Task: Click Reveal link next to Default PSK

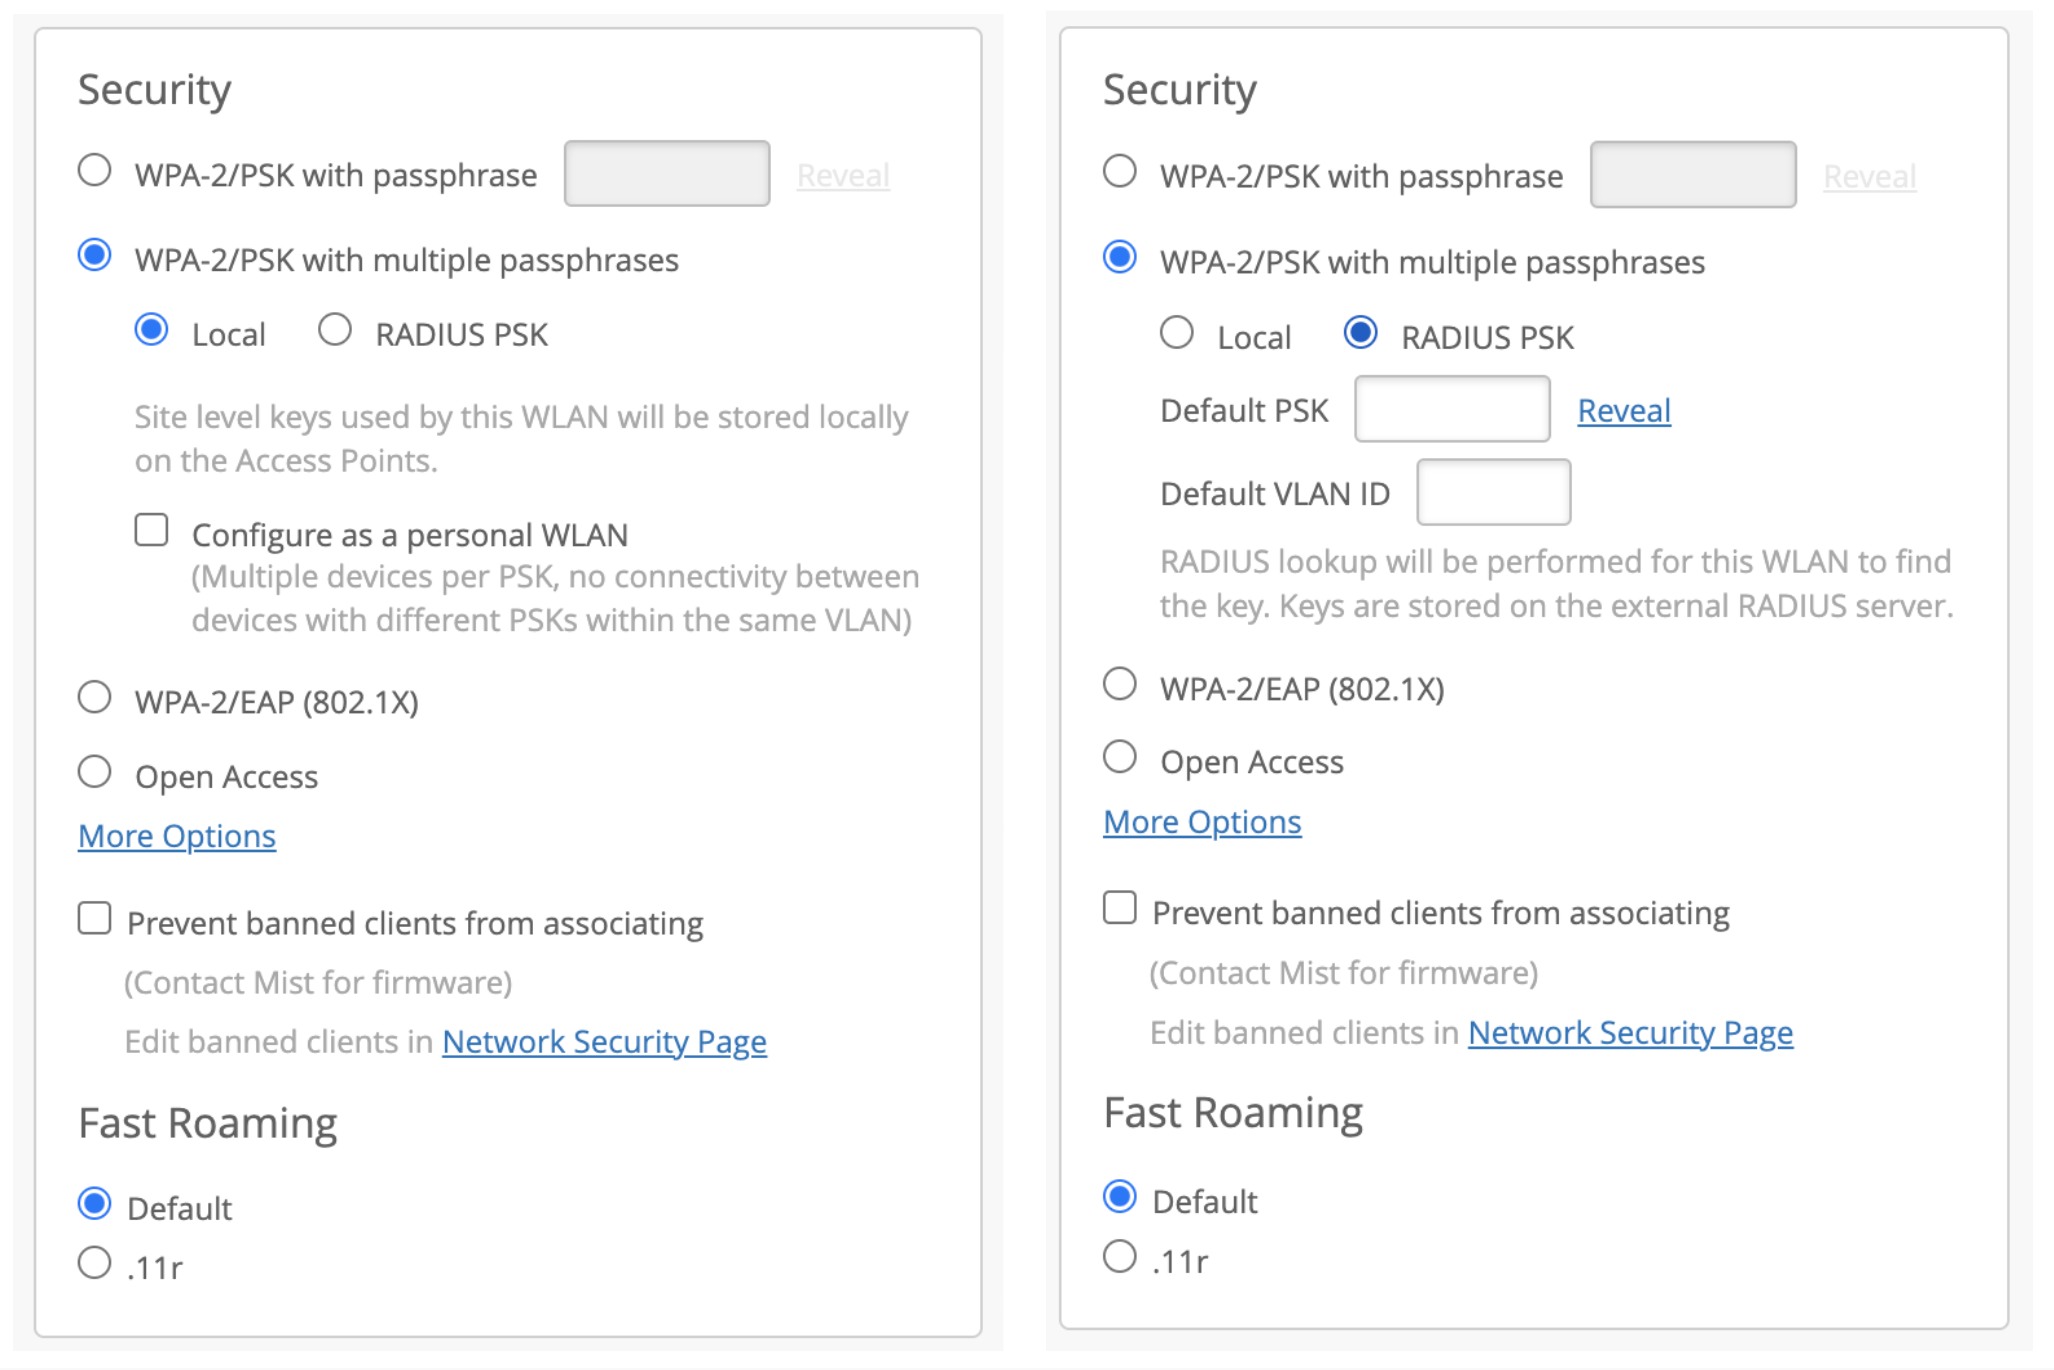Action: coord(1623,411)
